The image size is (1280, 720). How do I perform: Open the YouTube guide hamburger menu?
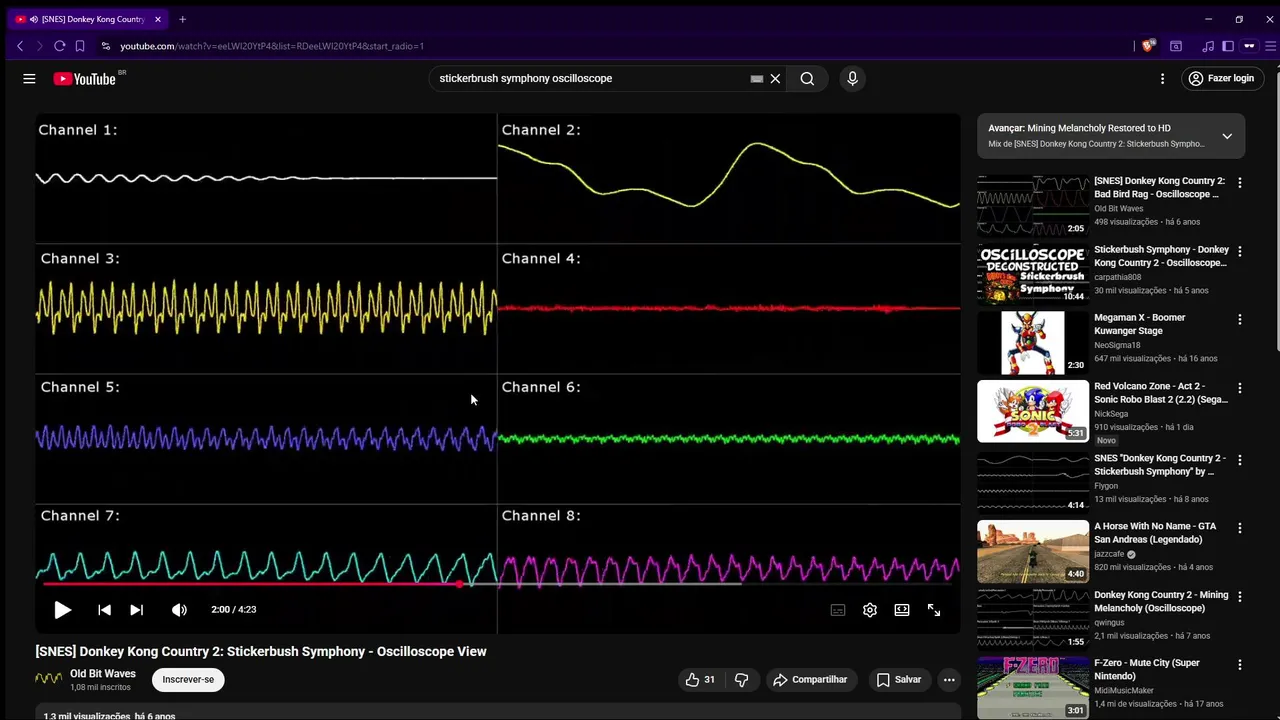point(29,78)
